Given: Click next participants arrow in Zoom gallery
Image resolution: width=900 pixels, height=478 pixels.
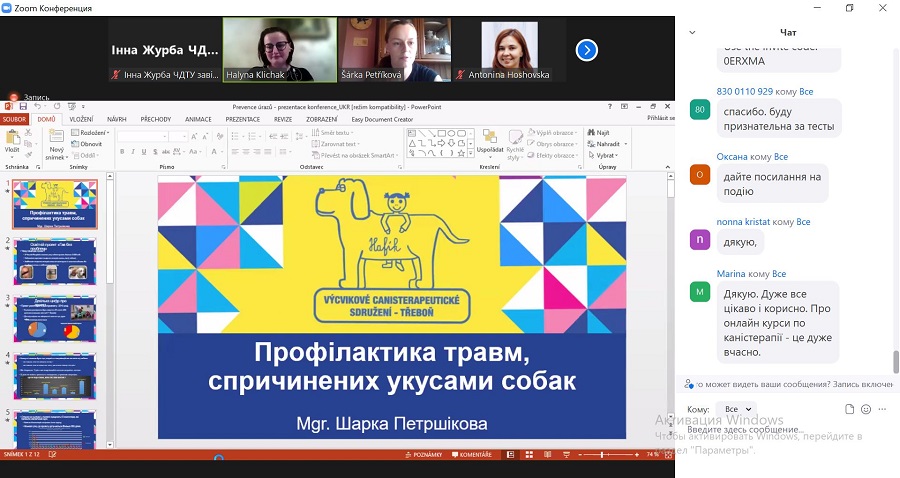Looking at the screenshot, I should [587, 50].
